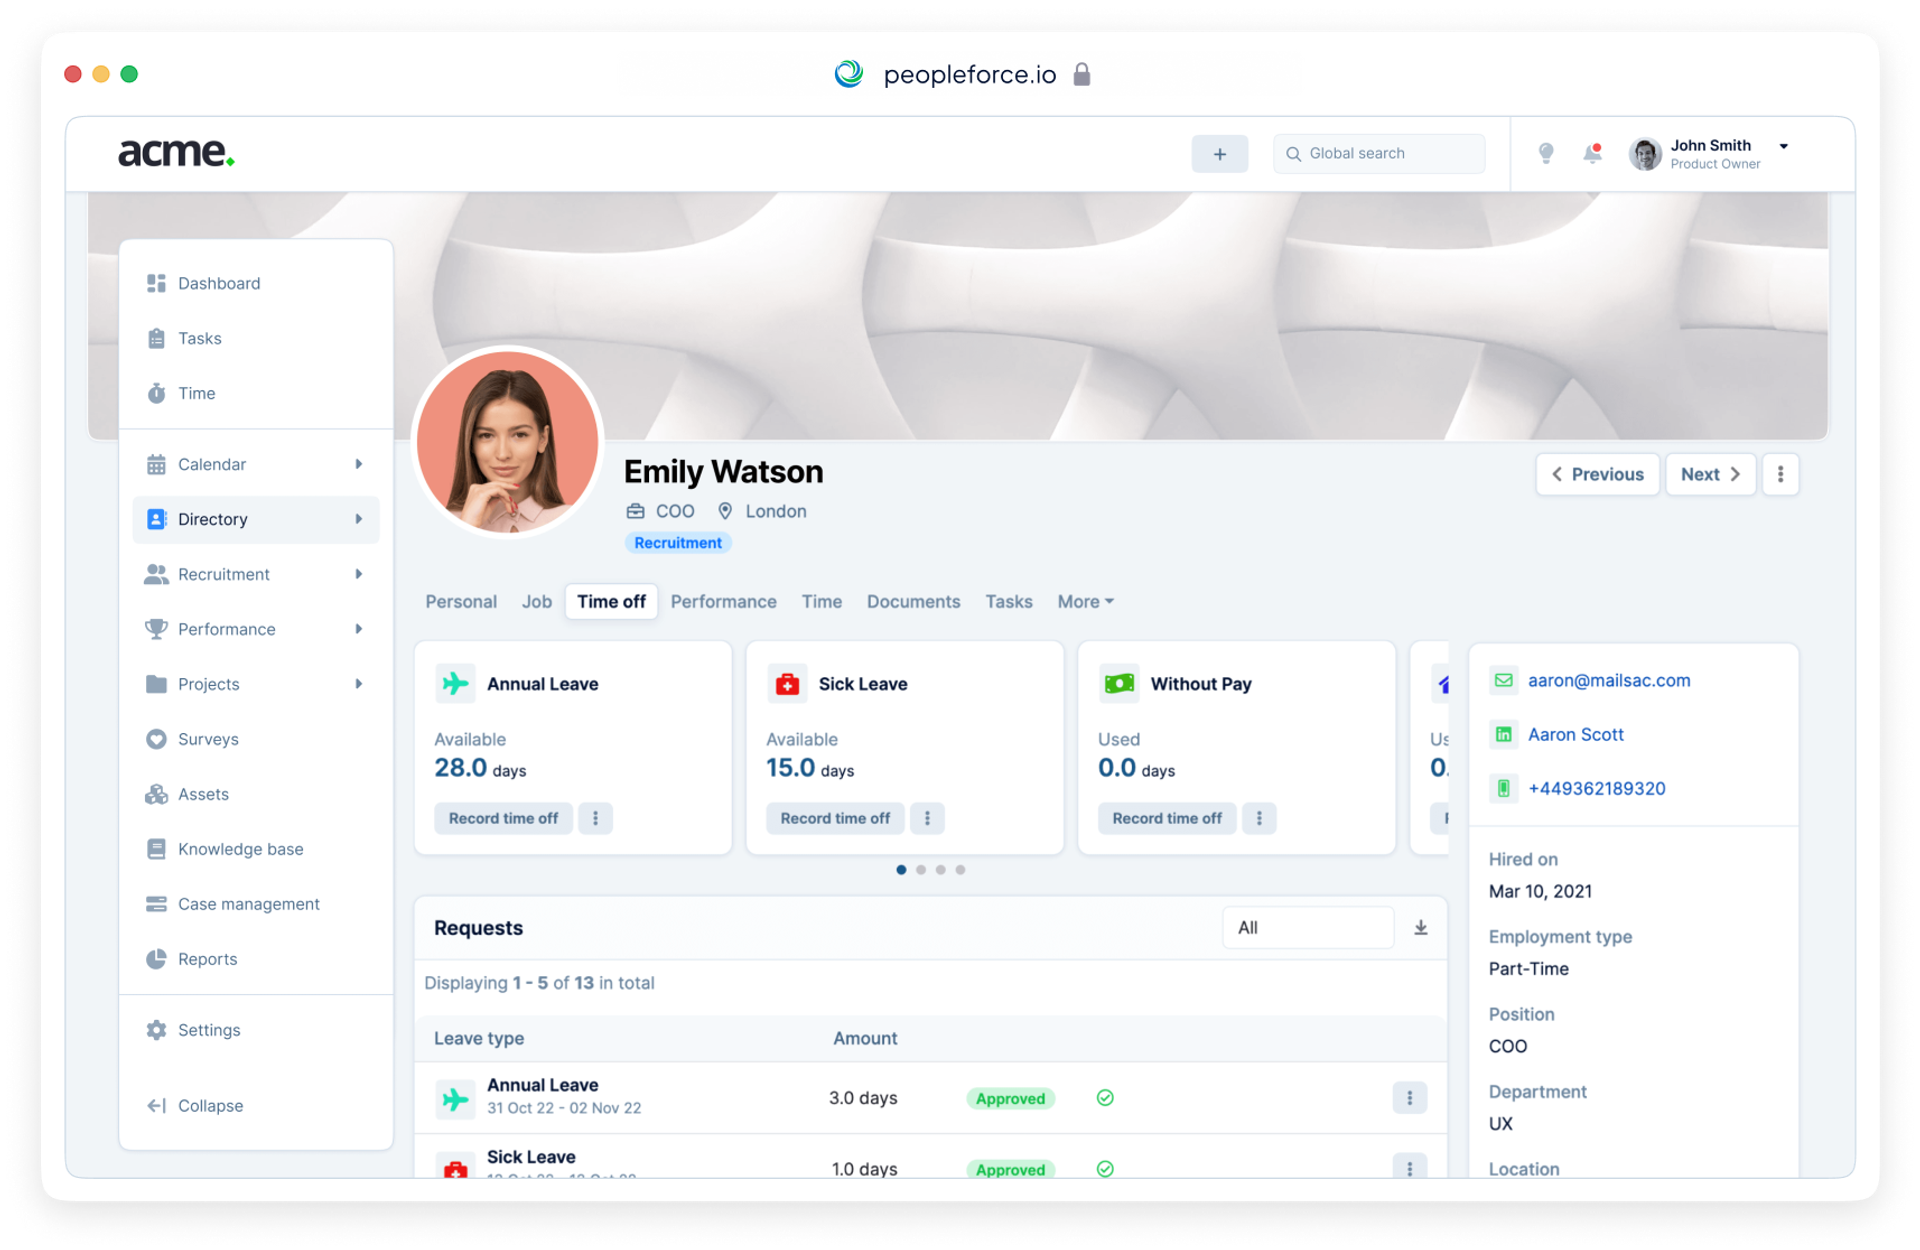
Task: Click the plus add button in header
Action: click(x=1219, y=154)
